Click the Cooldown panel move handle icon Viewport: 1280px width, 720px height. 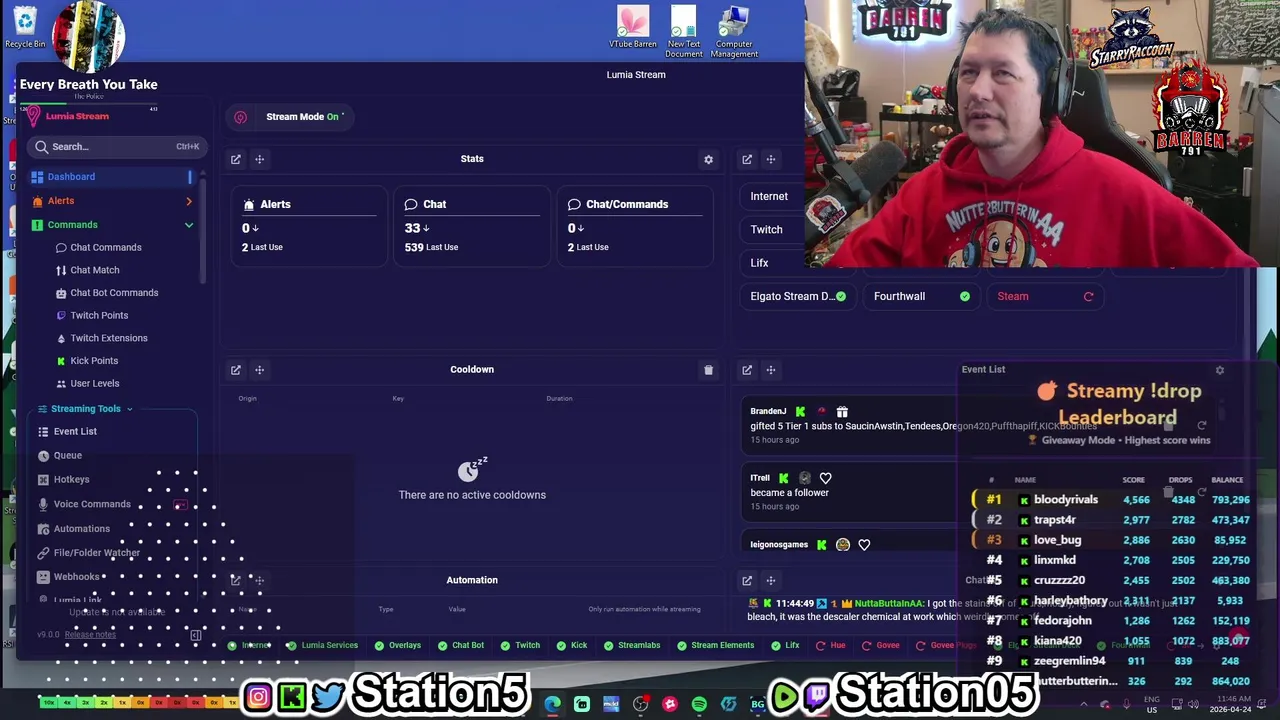(259, 370)
